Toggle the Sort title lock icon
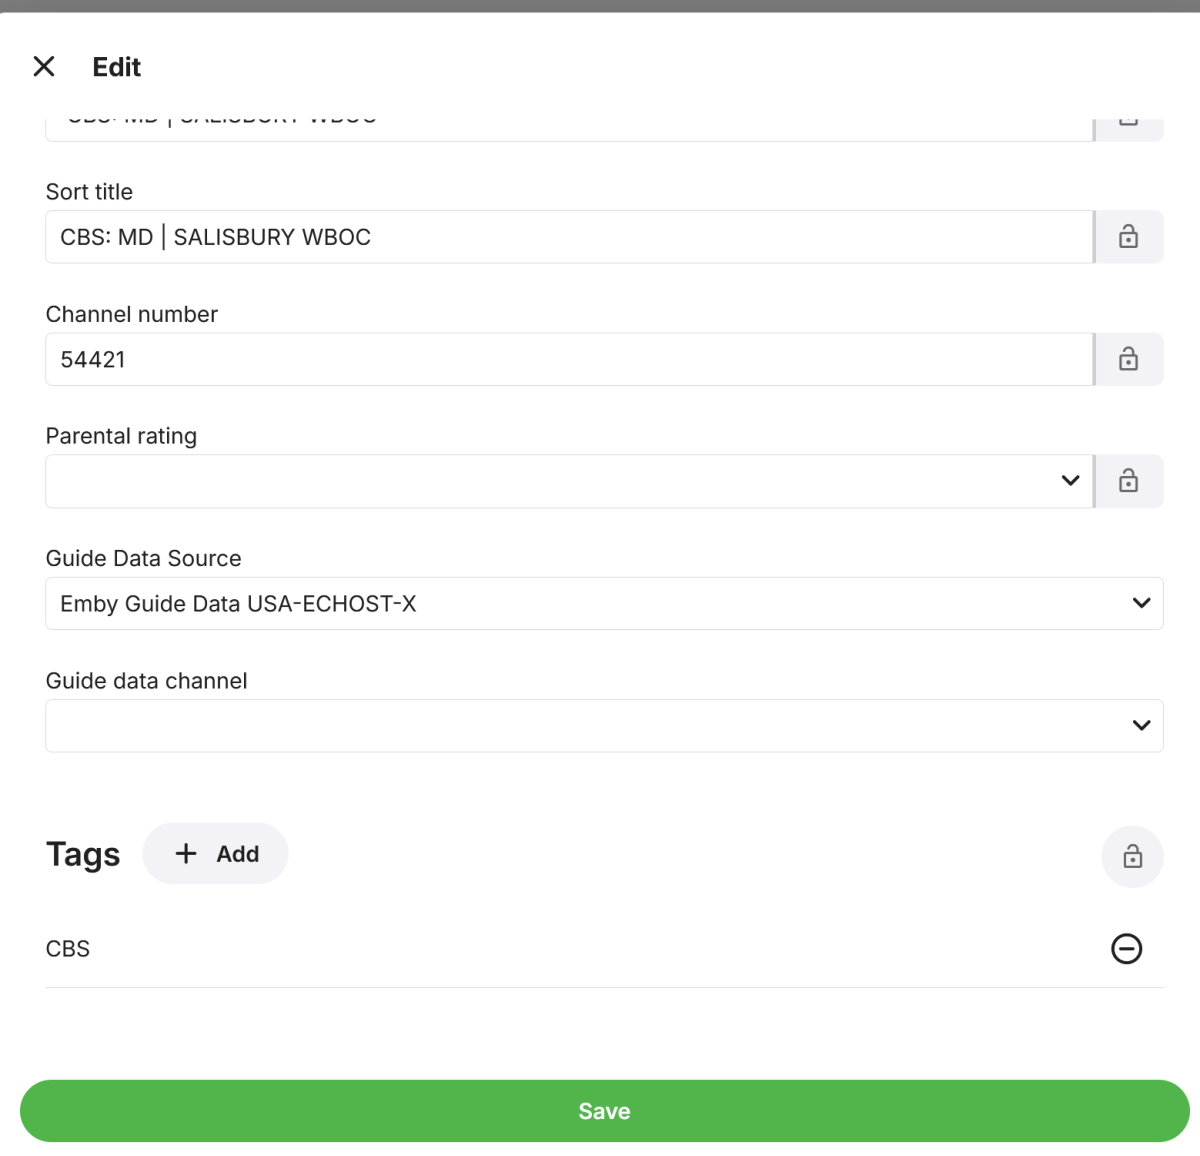 tap(1128, 237)
